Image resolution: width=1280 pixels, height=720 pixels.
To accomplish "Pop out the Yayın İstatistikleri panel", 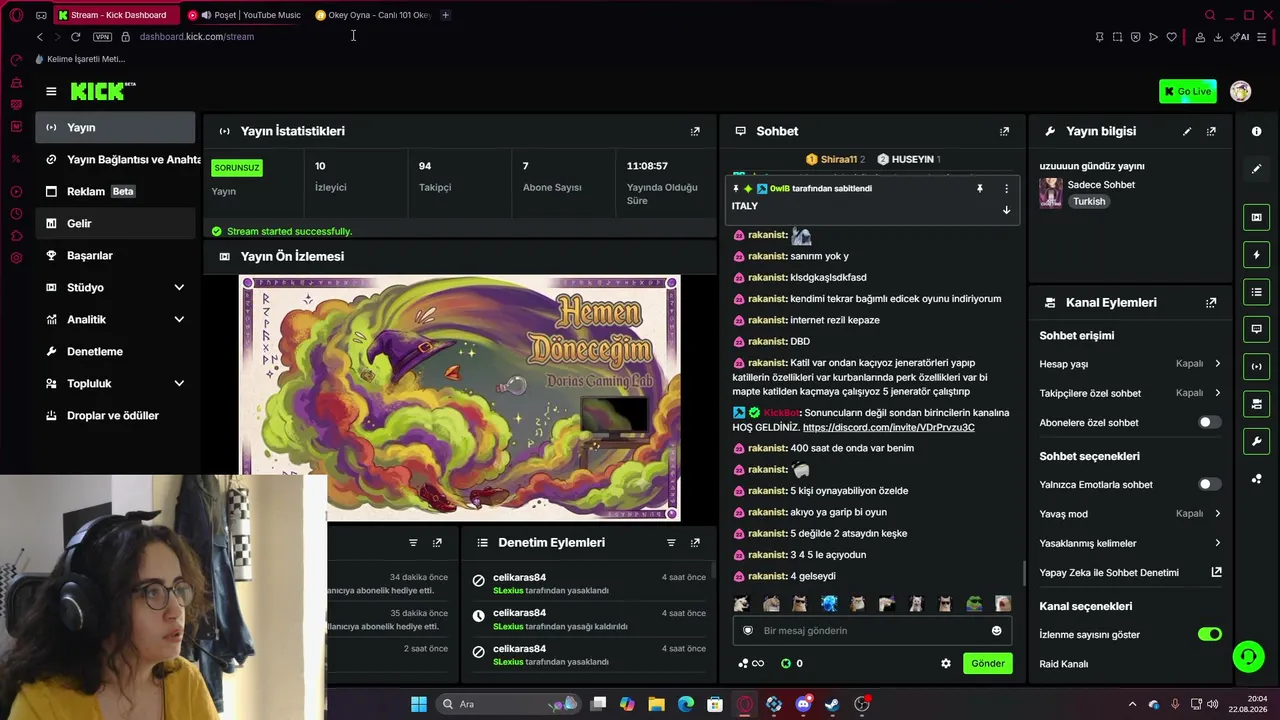I will 695,131.
